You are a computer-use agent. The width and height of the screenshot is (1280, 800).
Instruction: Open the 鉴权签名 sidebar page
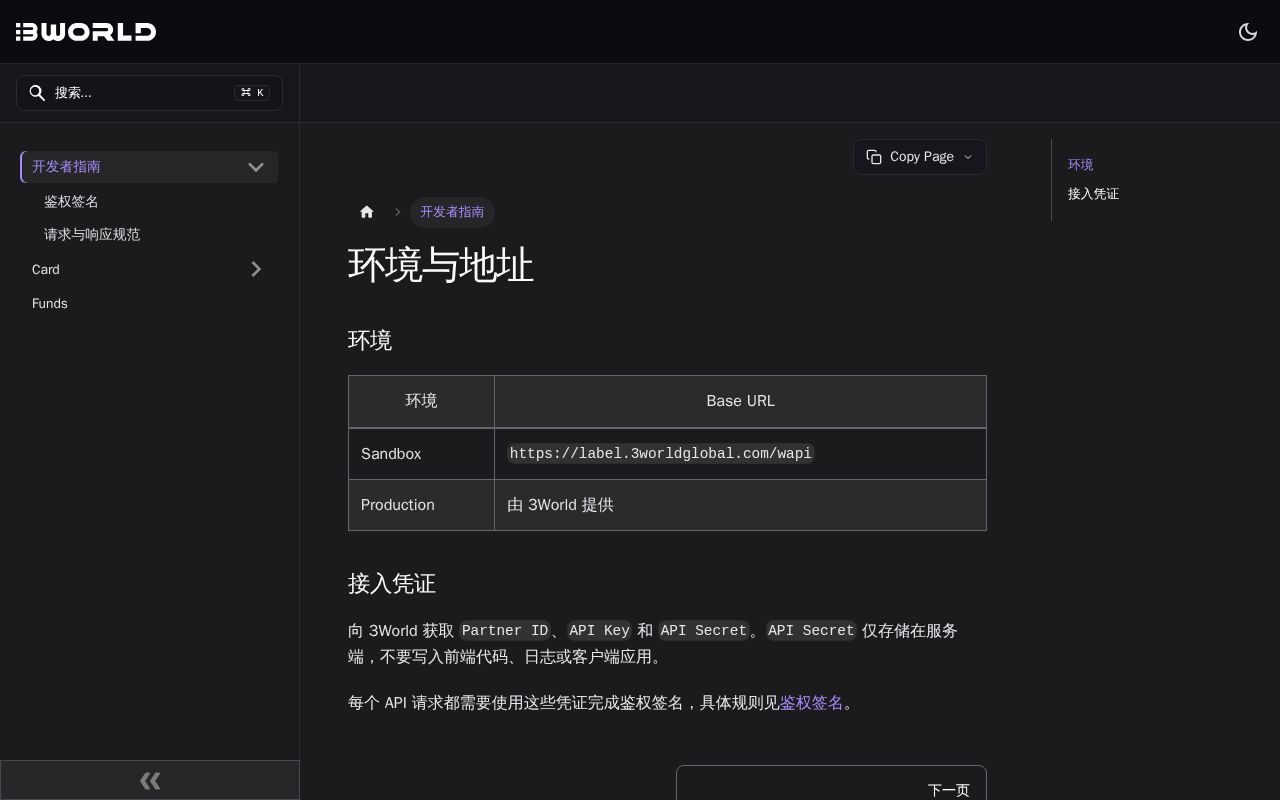pyautogui.click(x=71, y=202)
